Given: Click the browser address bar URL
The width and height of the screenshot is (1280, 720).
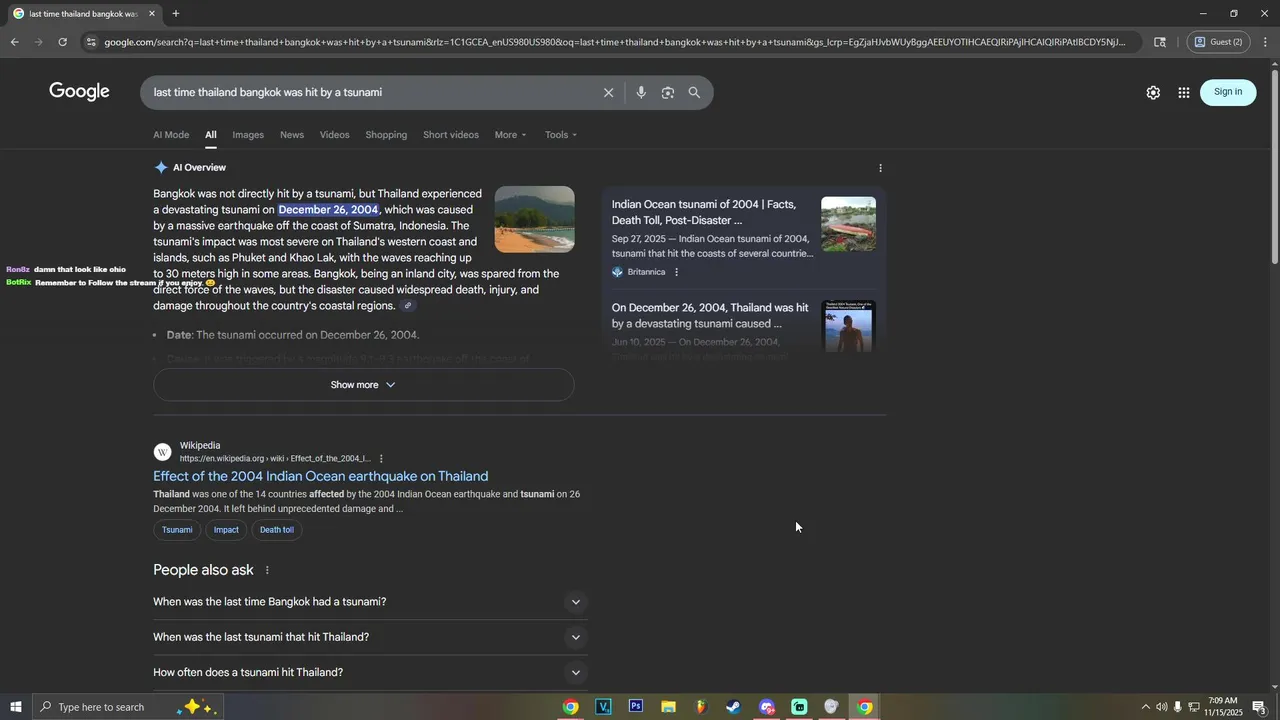Looking at the screenshot, I should click(615, 42).
